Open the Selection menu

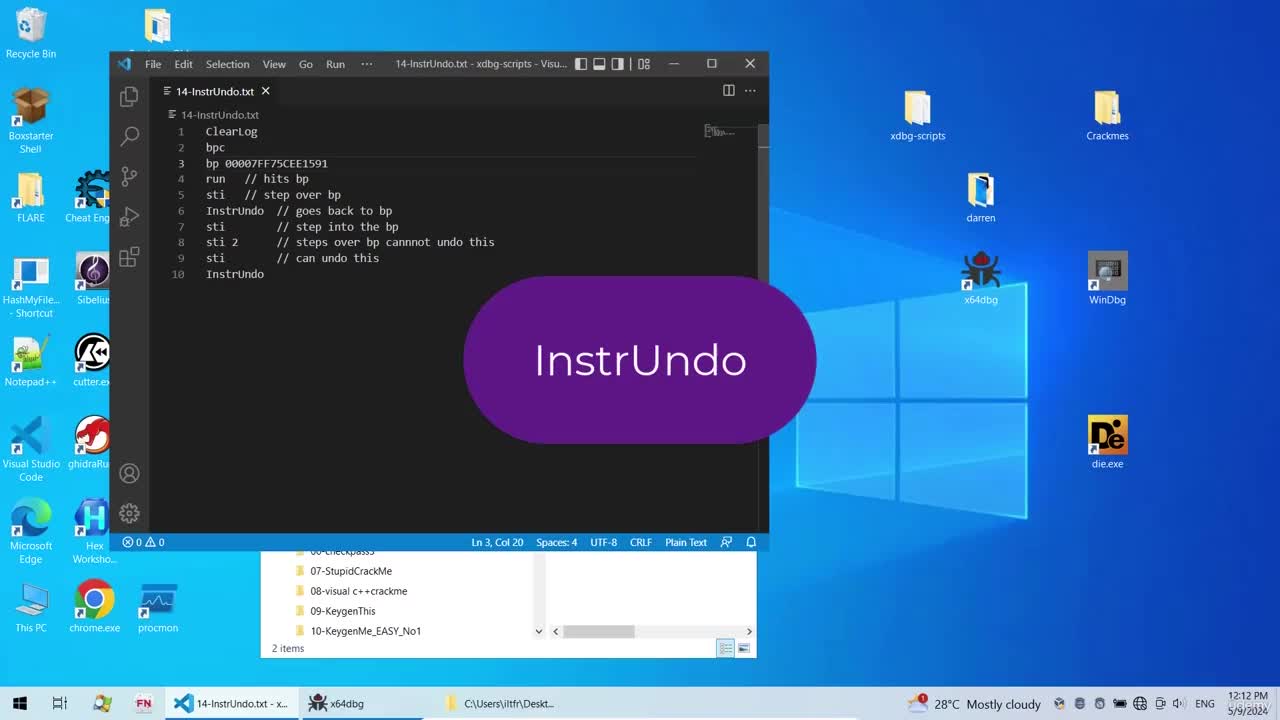point(227,64)
